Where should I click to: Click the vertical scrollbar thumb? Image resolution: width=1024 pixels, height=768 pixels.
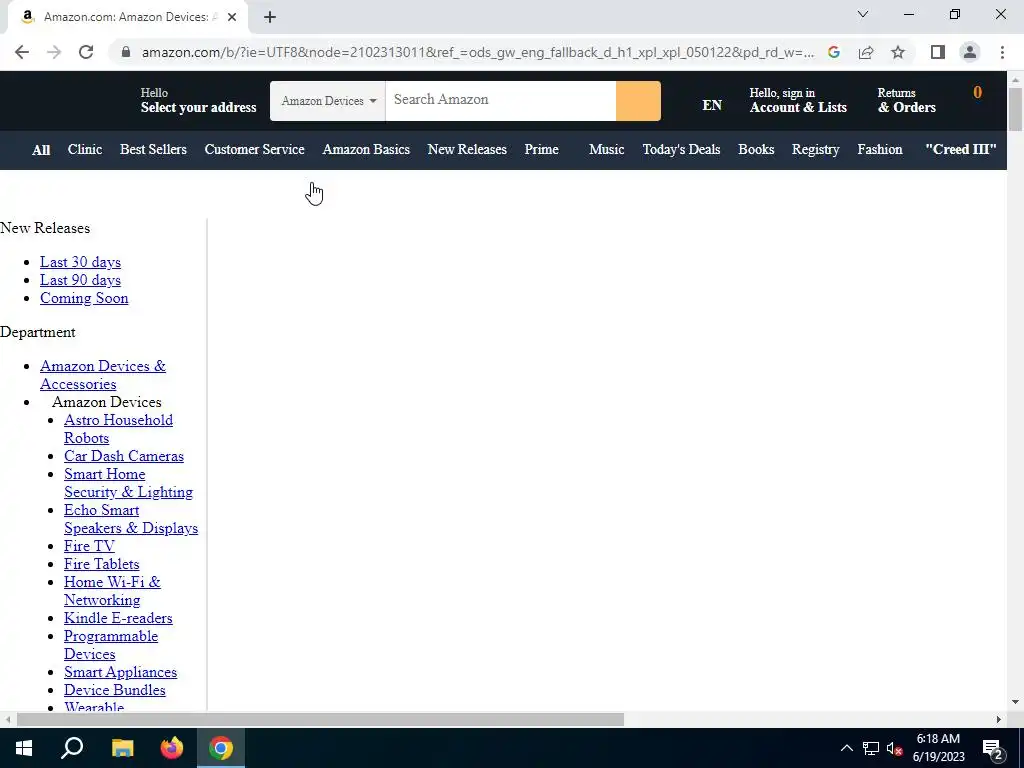click(1016, 109)
